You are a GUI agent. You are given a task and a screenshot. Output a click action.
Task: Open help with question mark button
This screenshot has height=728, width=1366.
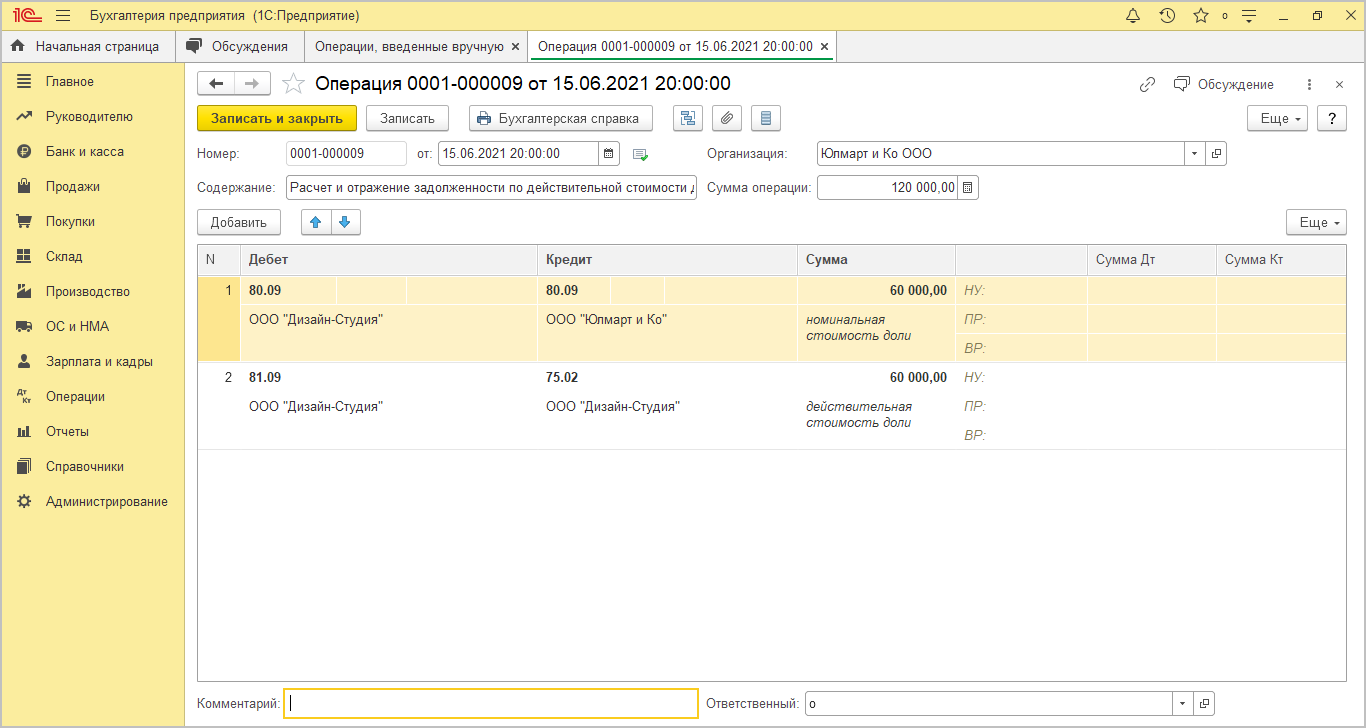tap(1331, 118)
